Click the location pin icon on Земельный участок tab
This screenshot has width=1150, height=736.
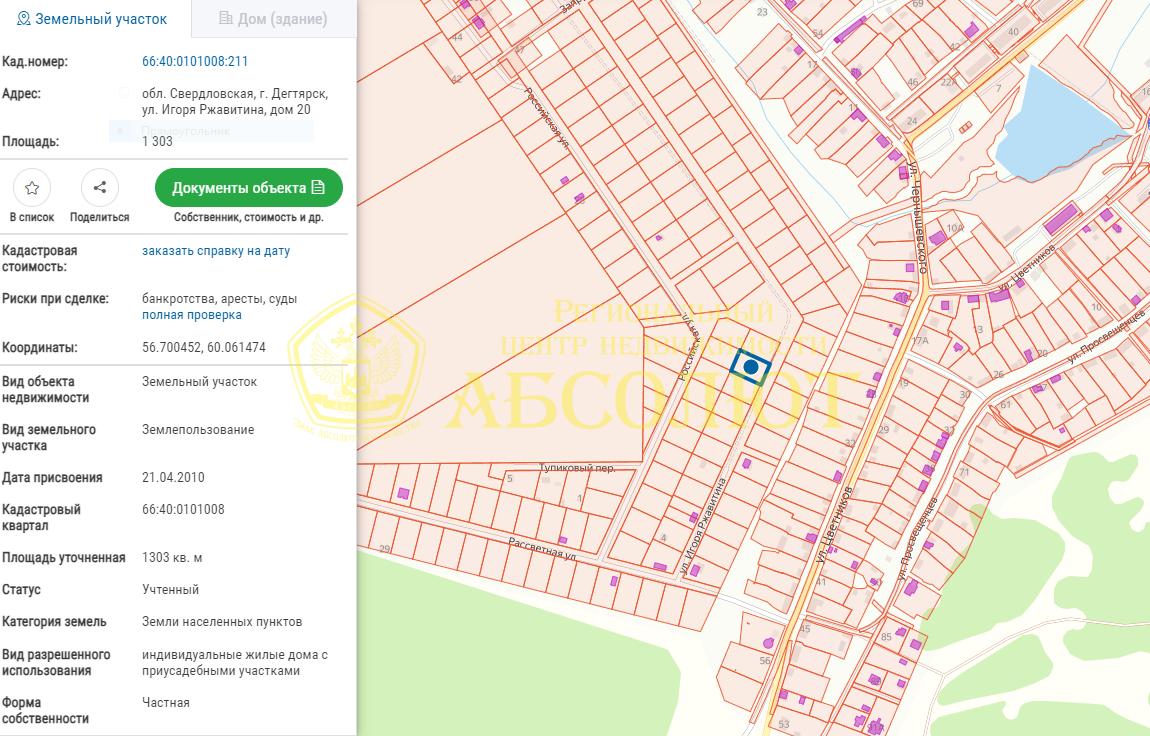pos(23,19)
